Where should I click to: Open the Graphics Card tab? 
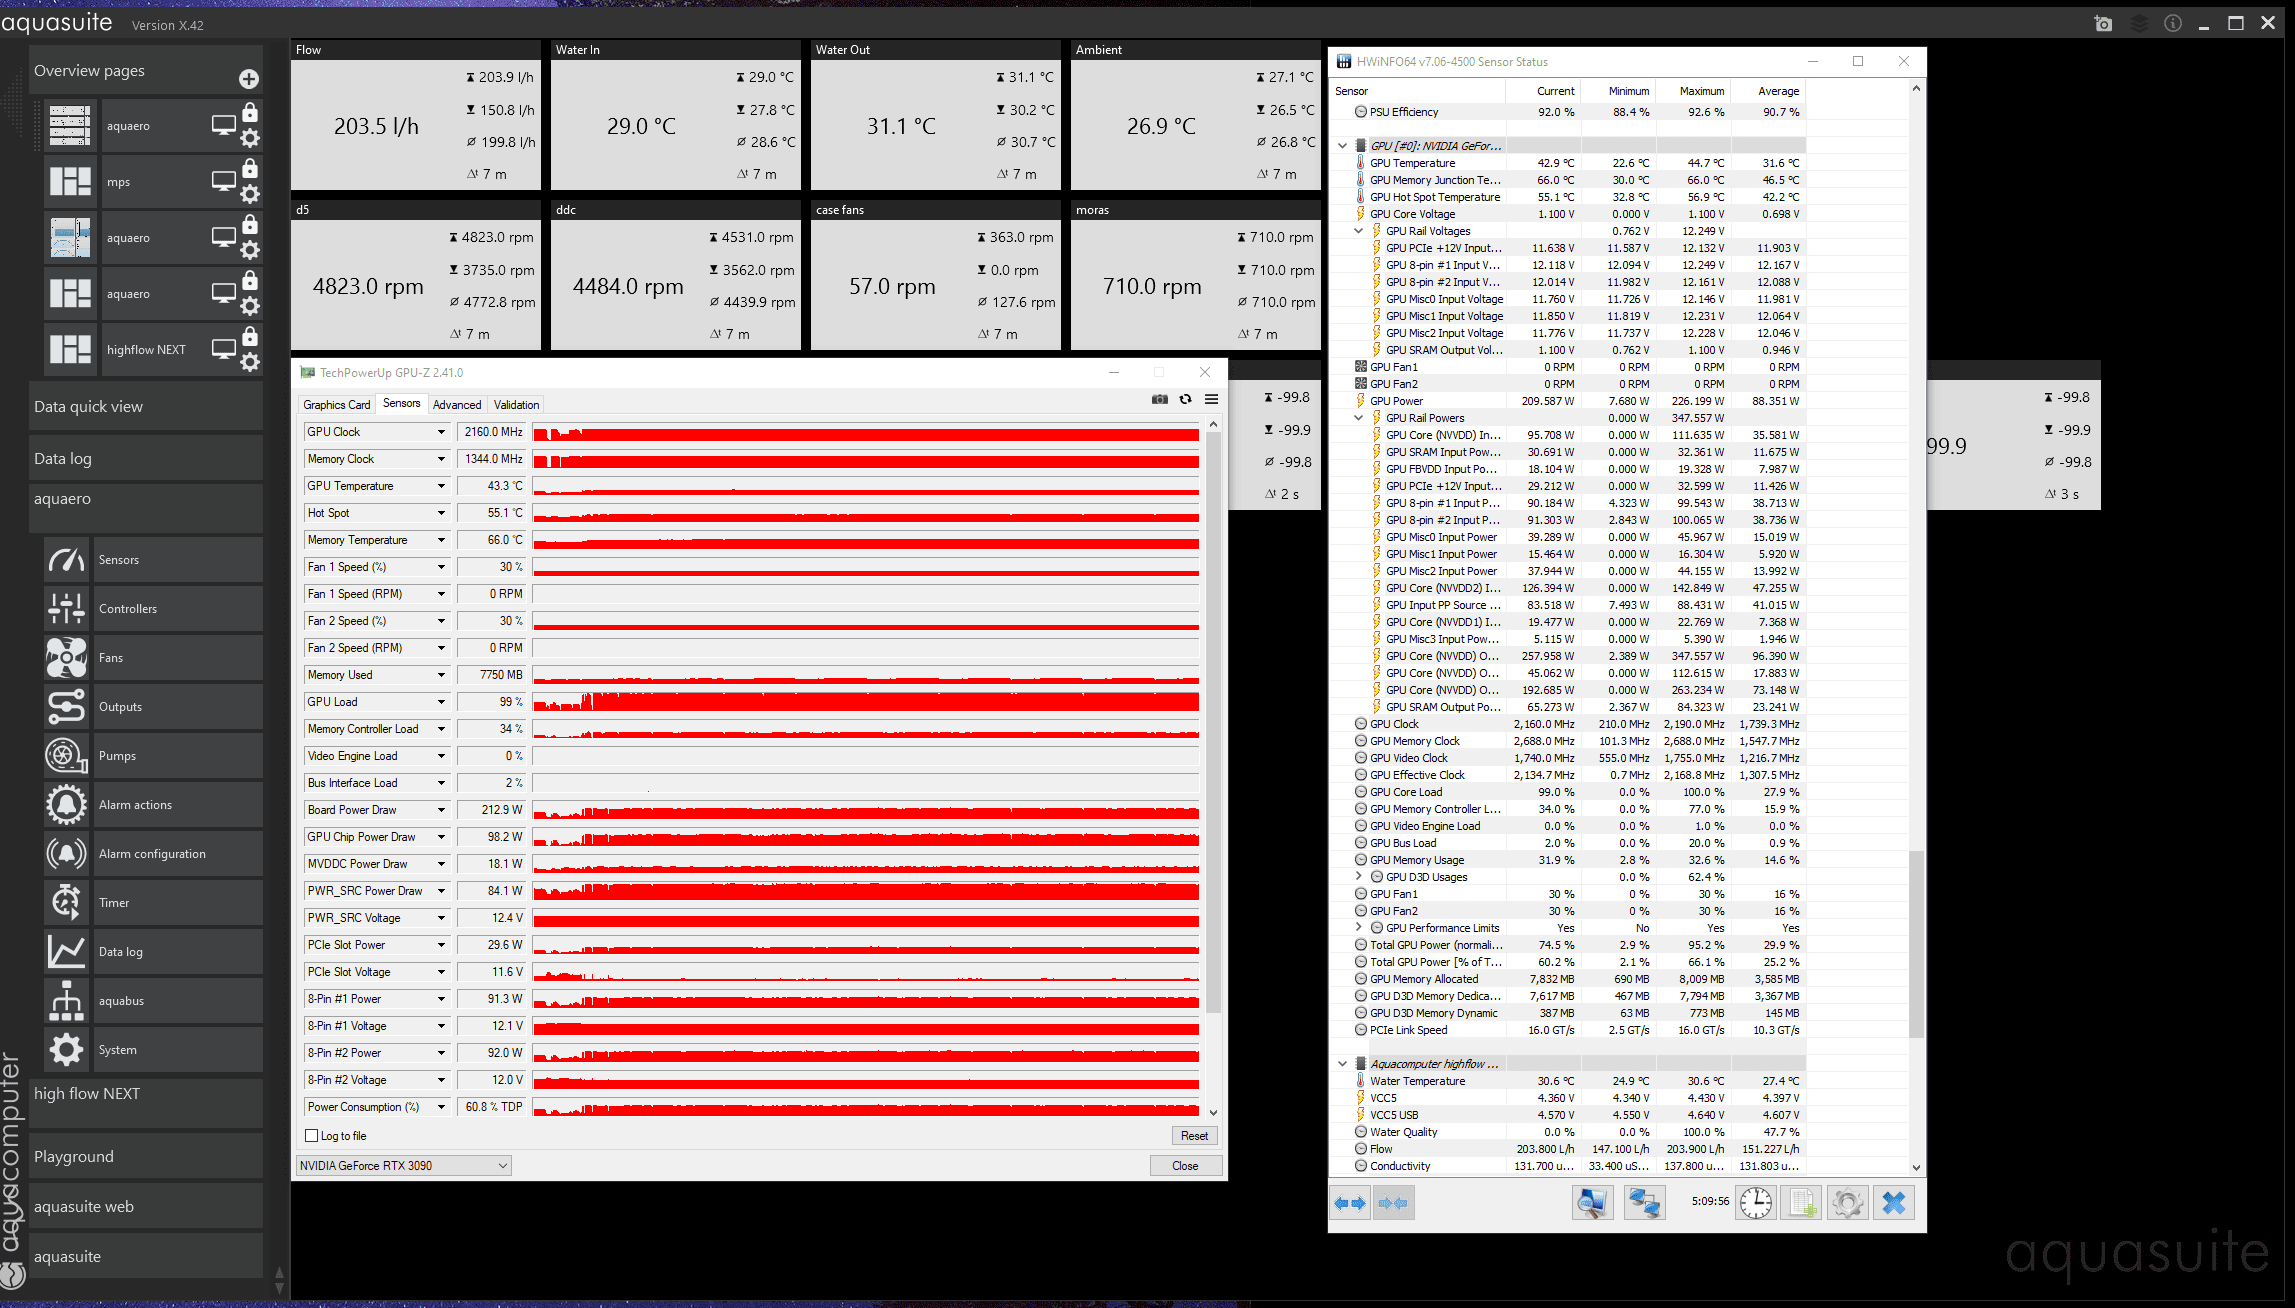coord(336,405)
